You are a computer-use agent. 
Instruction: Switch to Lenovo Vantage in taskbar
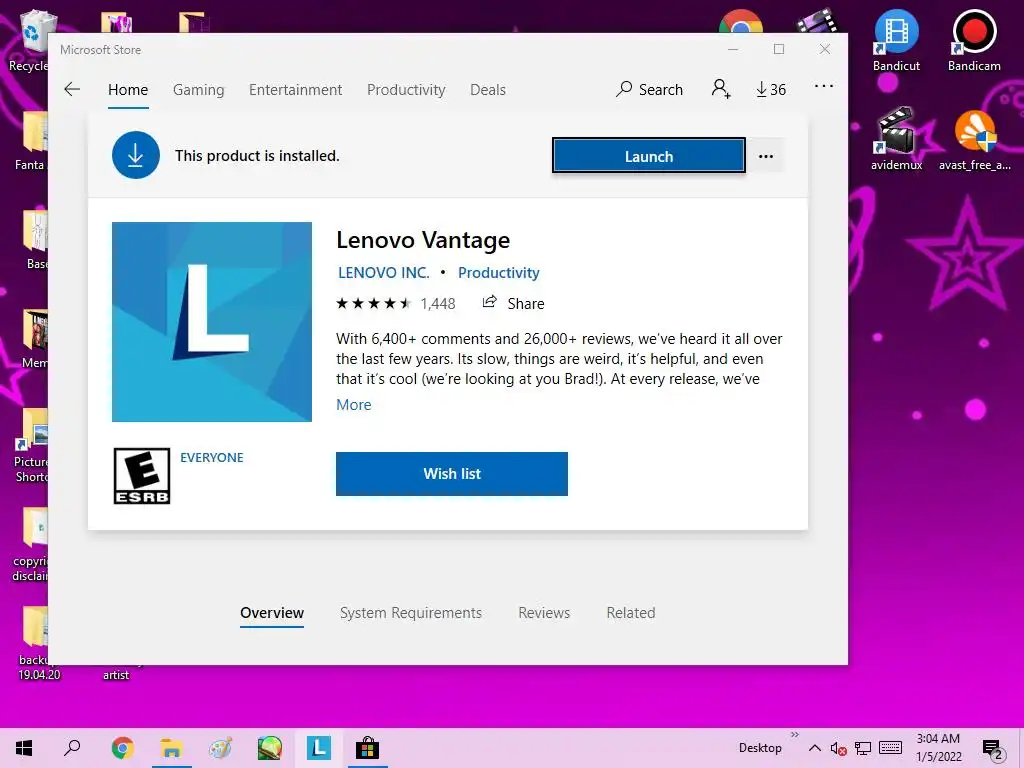tap(319, 748)
